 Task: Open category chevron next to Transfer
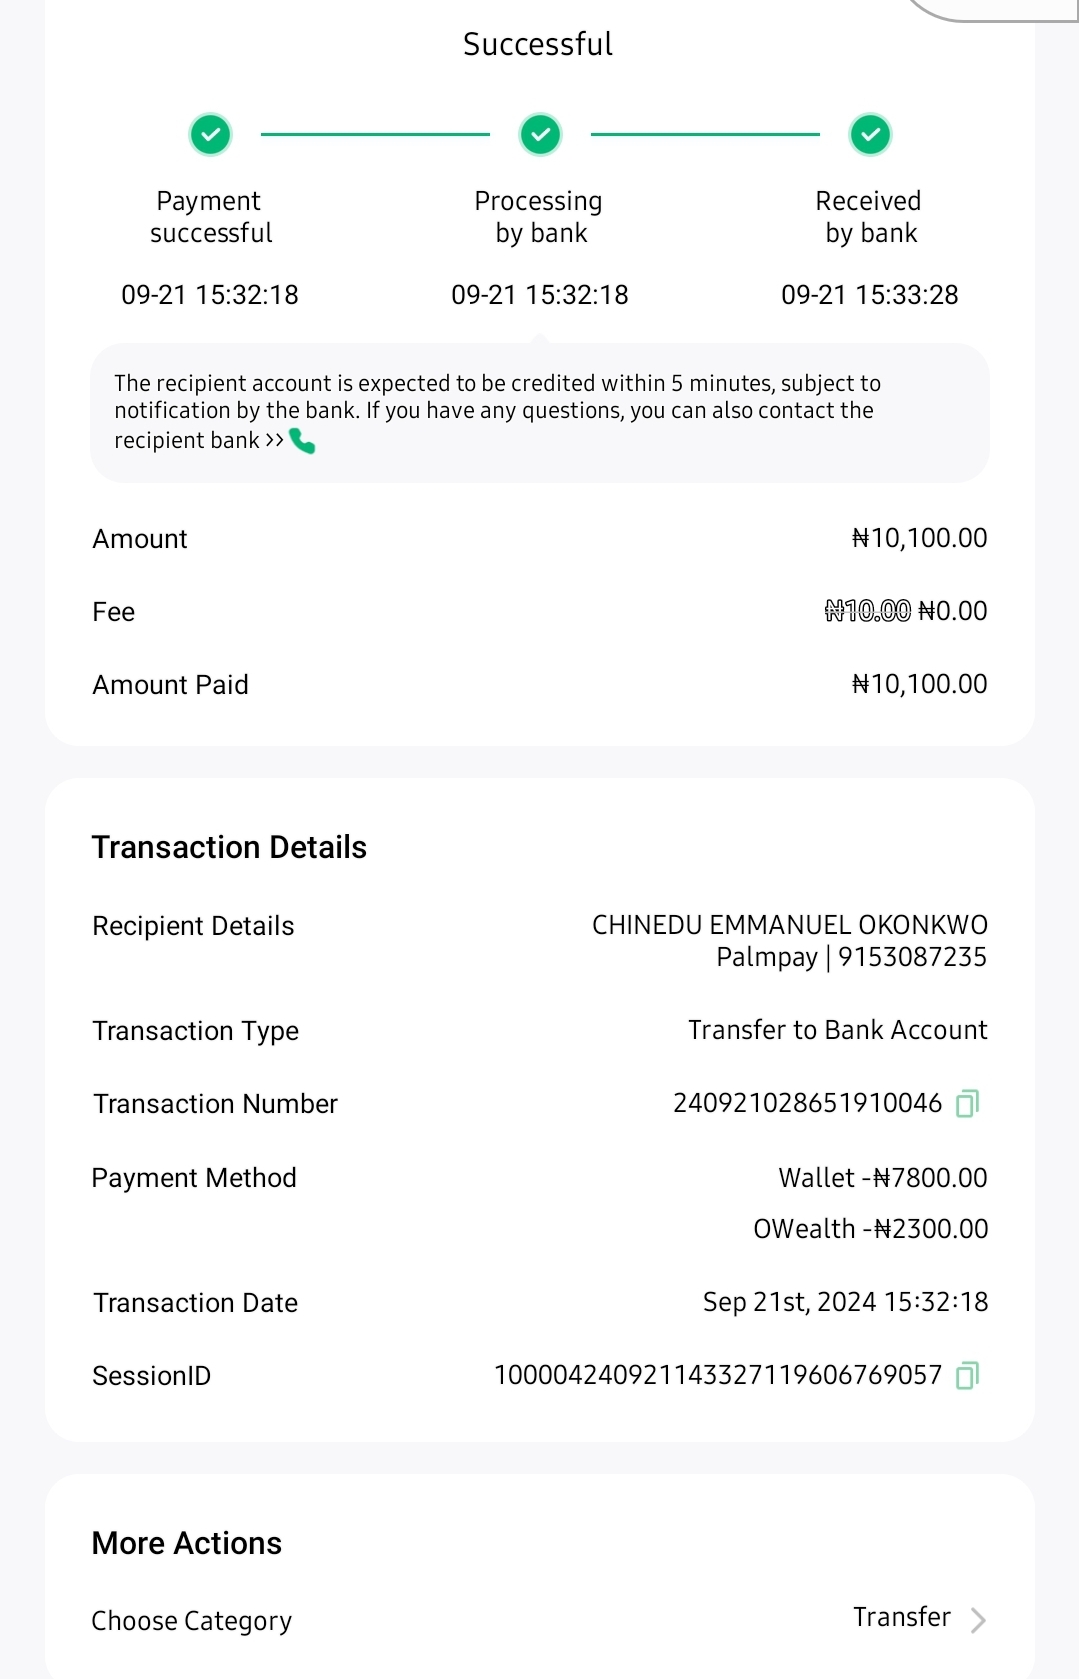pos(978,1620)
